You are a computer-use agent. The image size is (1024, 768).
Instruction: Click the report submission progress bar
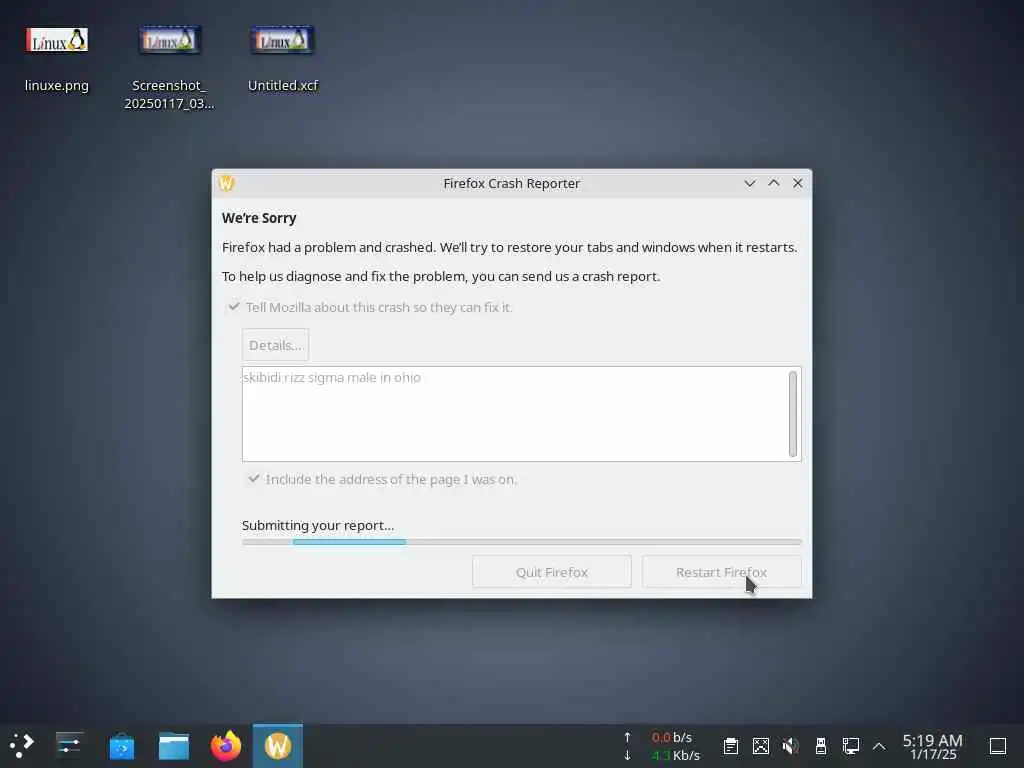(x=521, y=542)
